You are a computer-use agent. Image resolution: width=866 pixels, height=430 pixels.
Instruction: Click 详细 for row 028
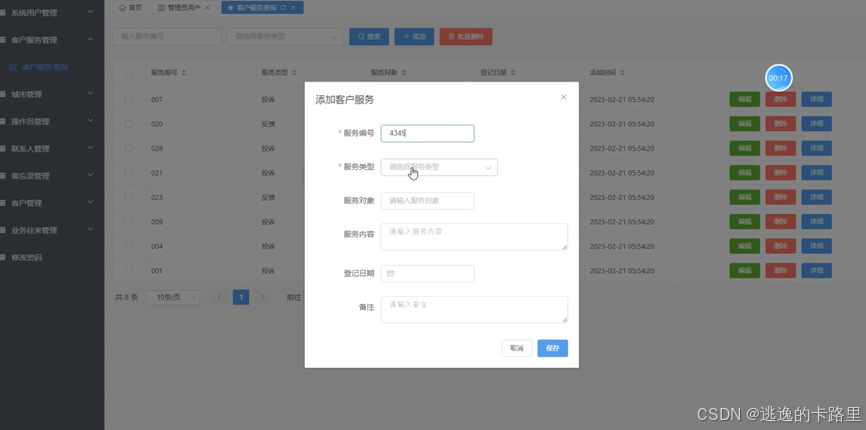tap(816, 148)
